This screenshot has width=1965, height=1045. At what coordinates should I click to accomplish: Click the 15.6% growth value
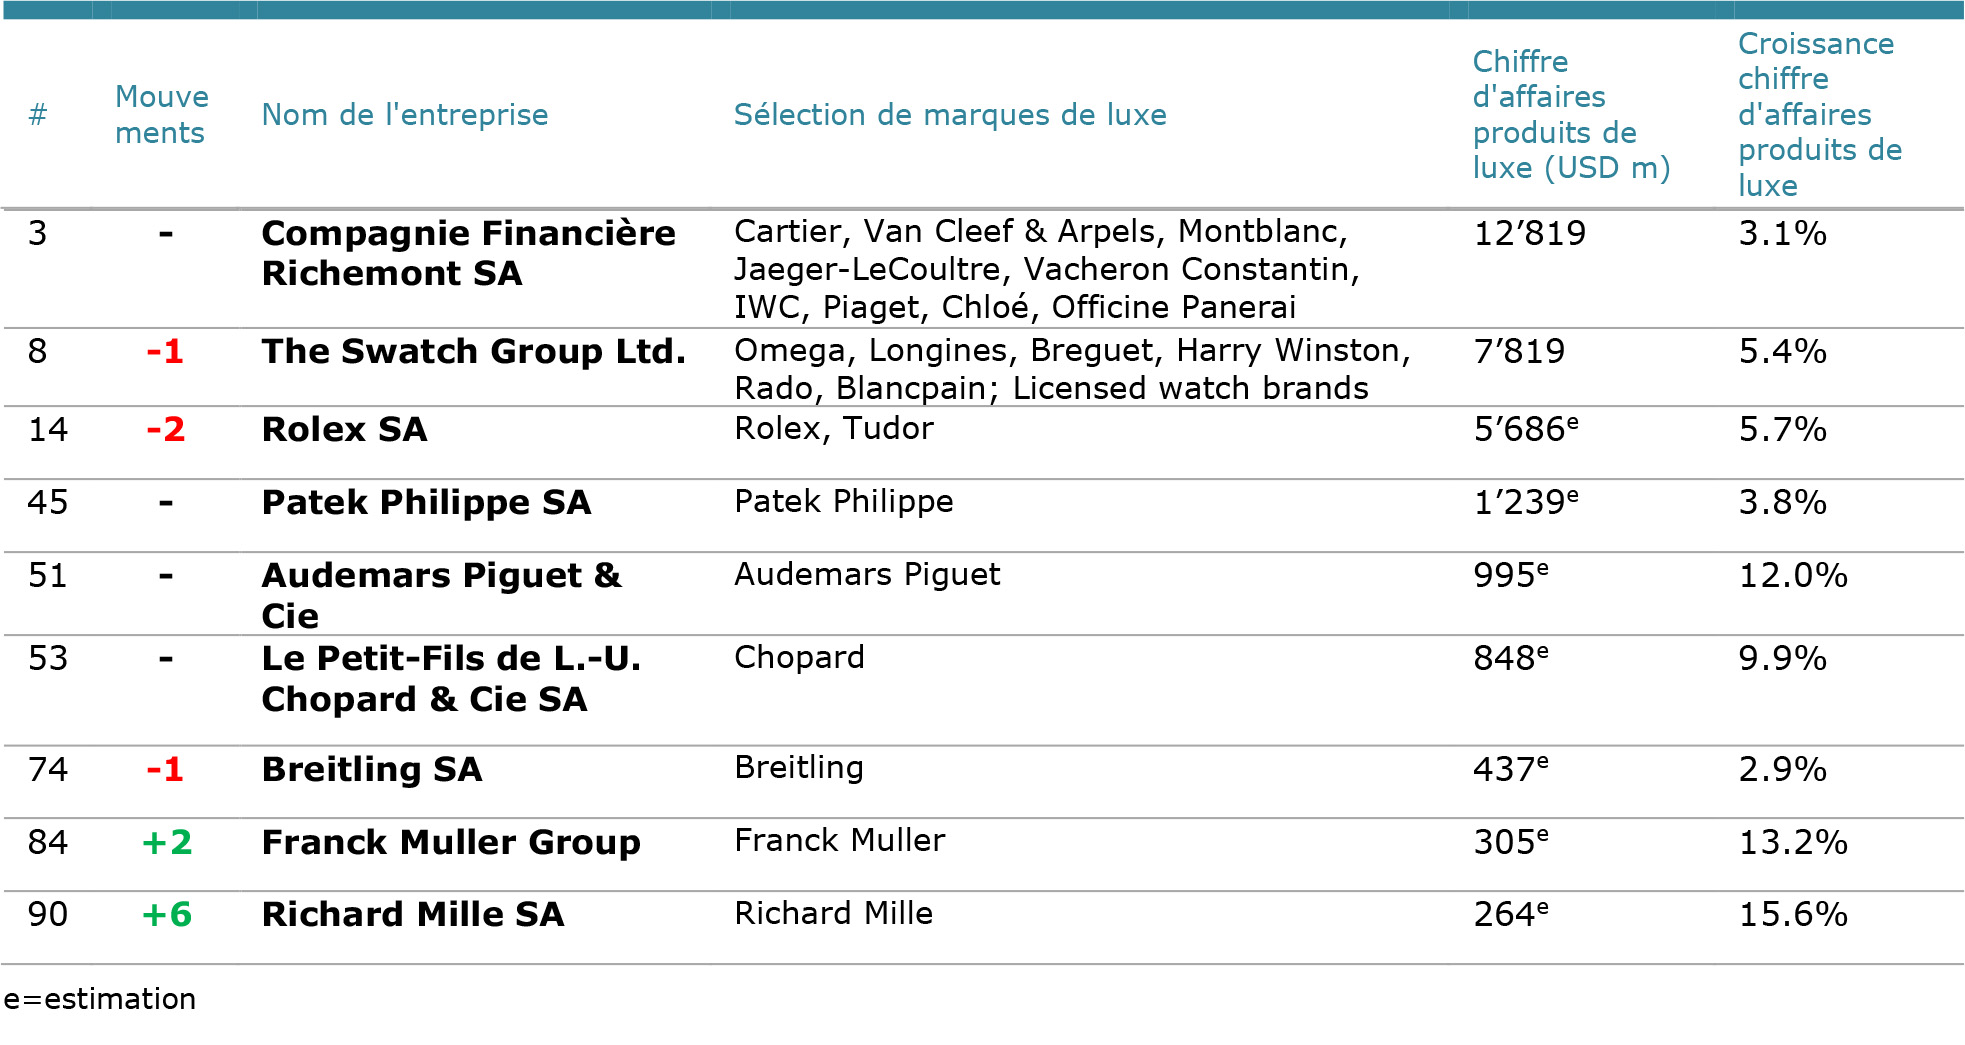point(1792,915)
